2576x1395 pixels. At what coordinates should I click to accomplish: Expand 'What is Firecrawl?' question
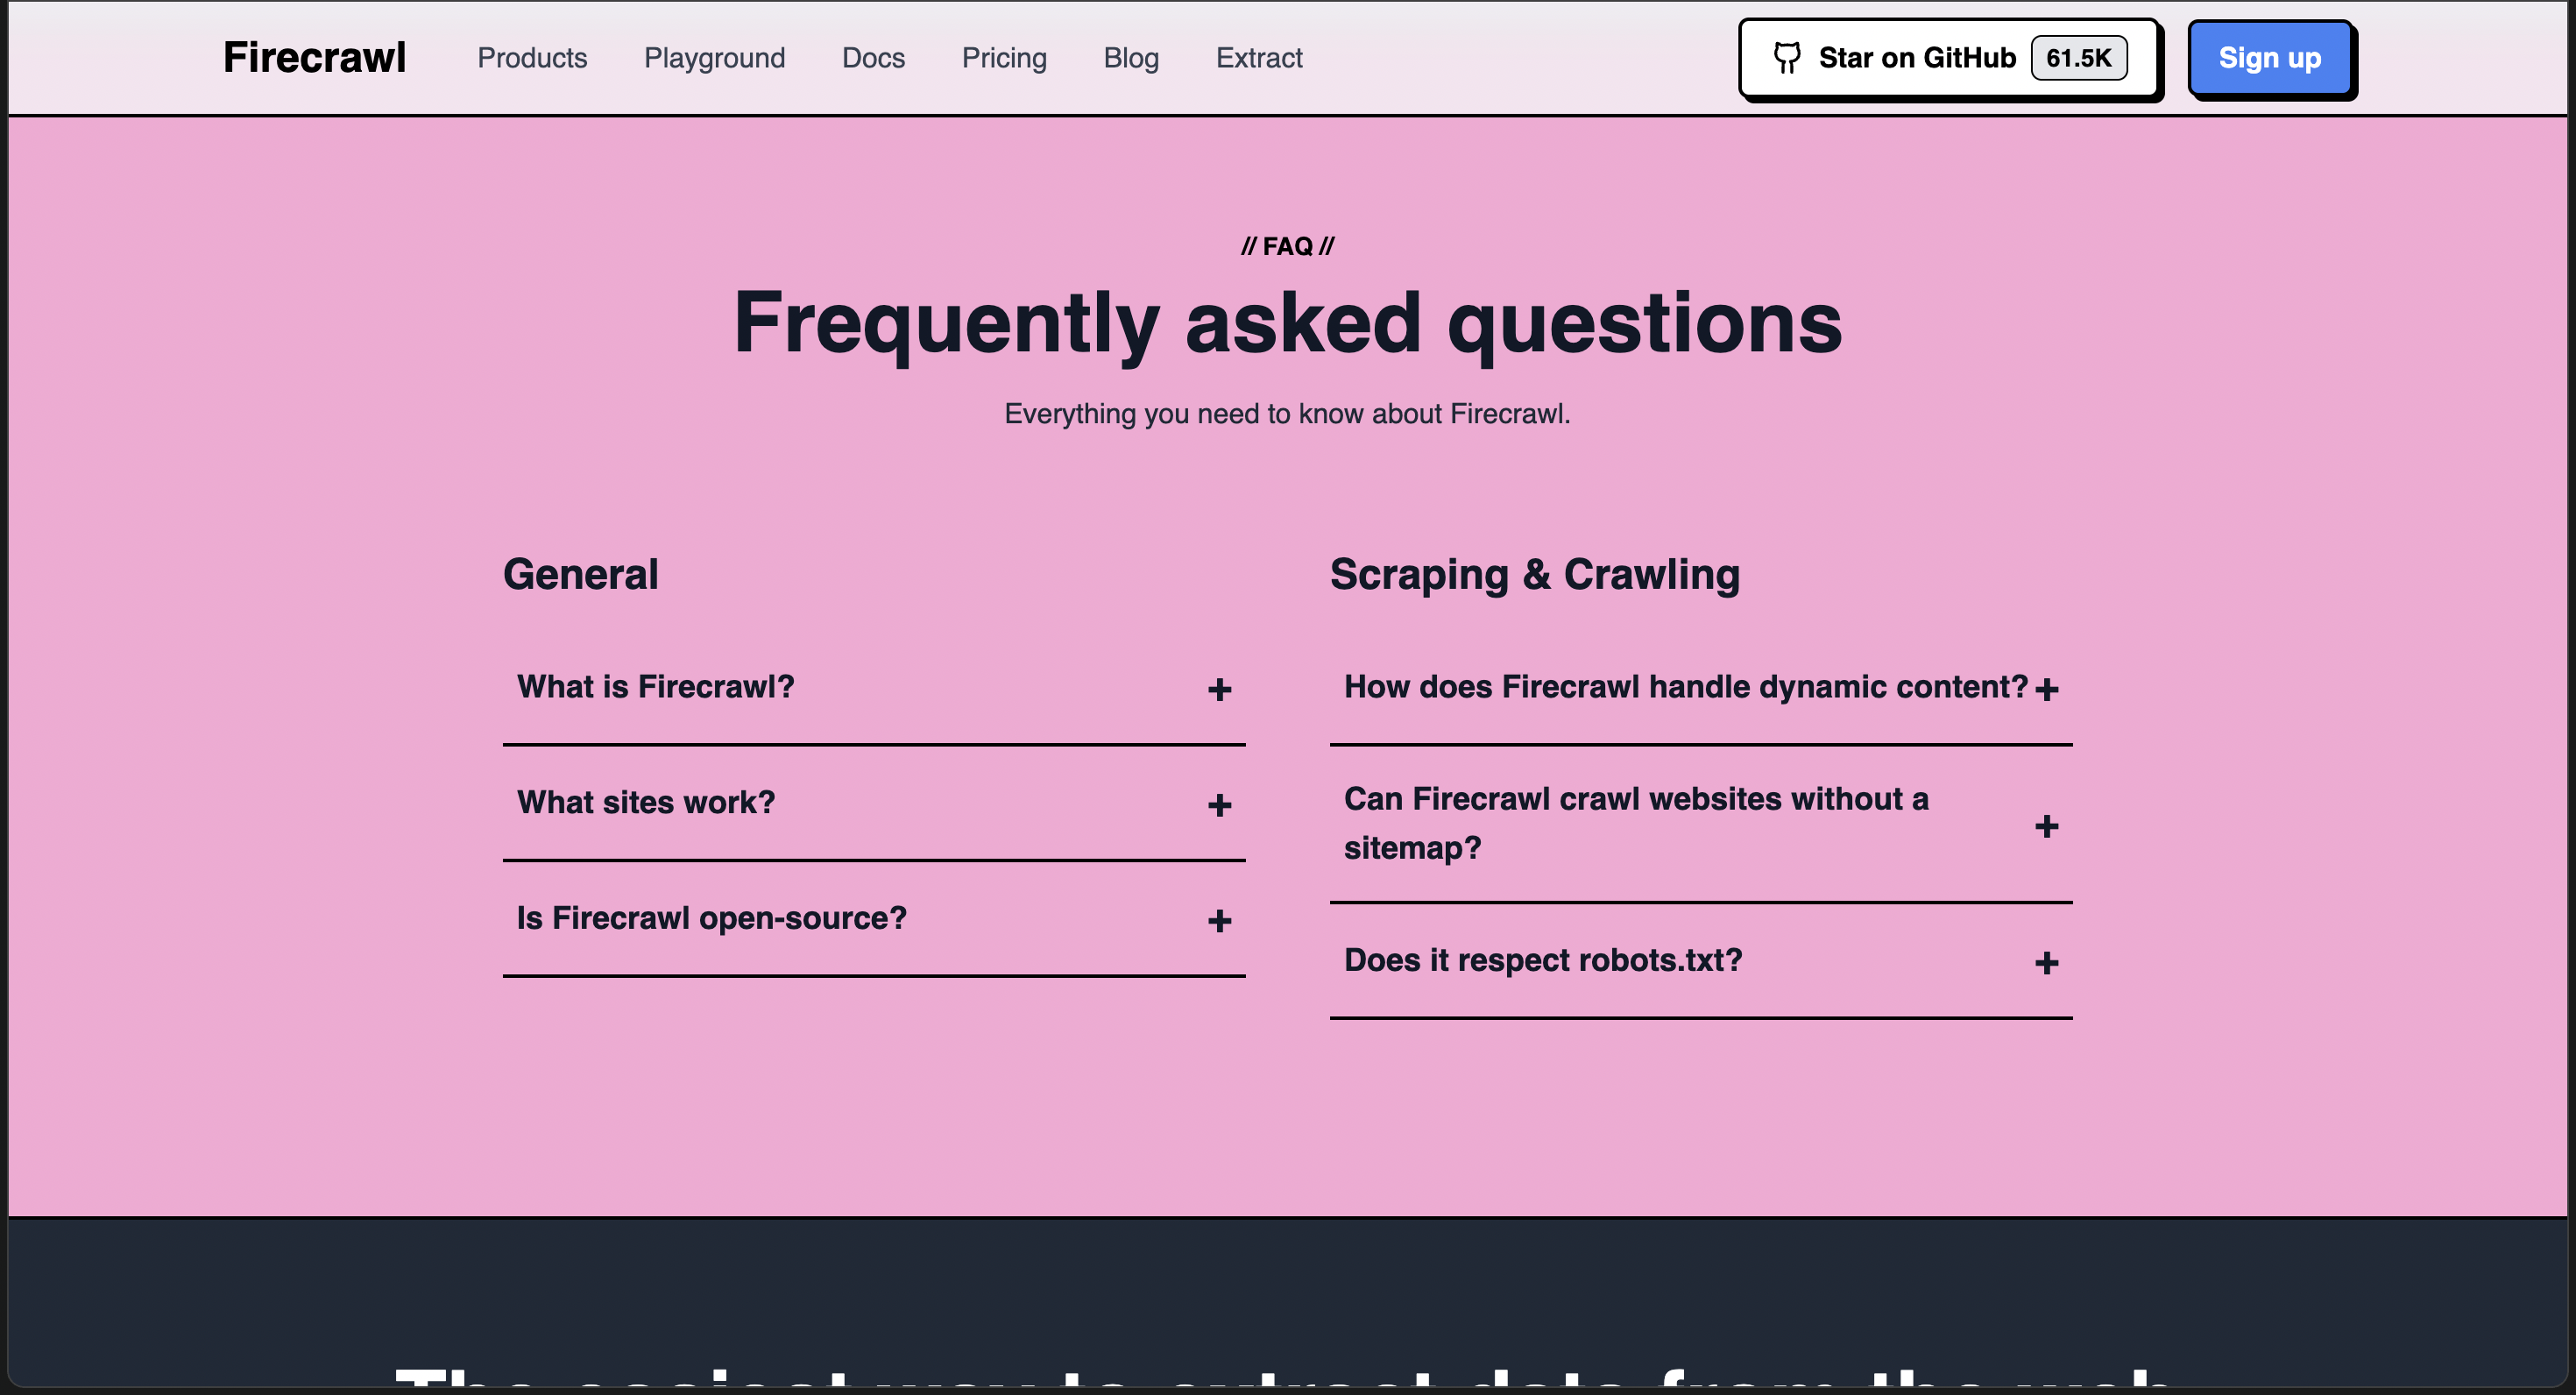click(656, 687)
